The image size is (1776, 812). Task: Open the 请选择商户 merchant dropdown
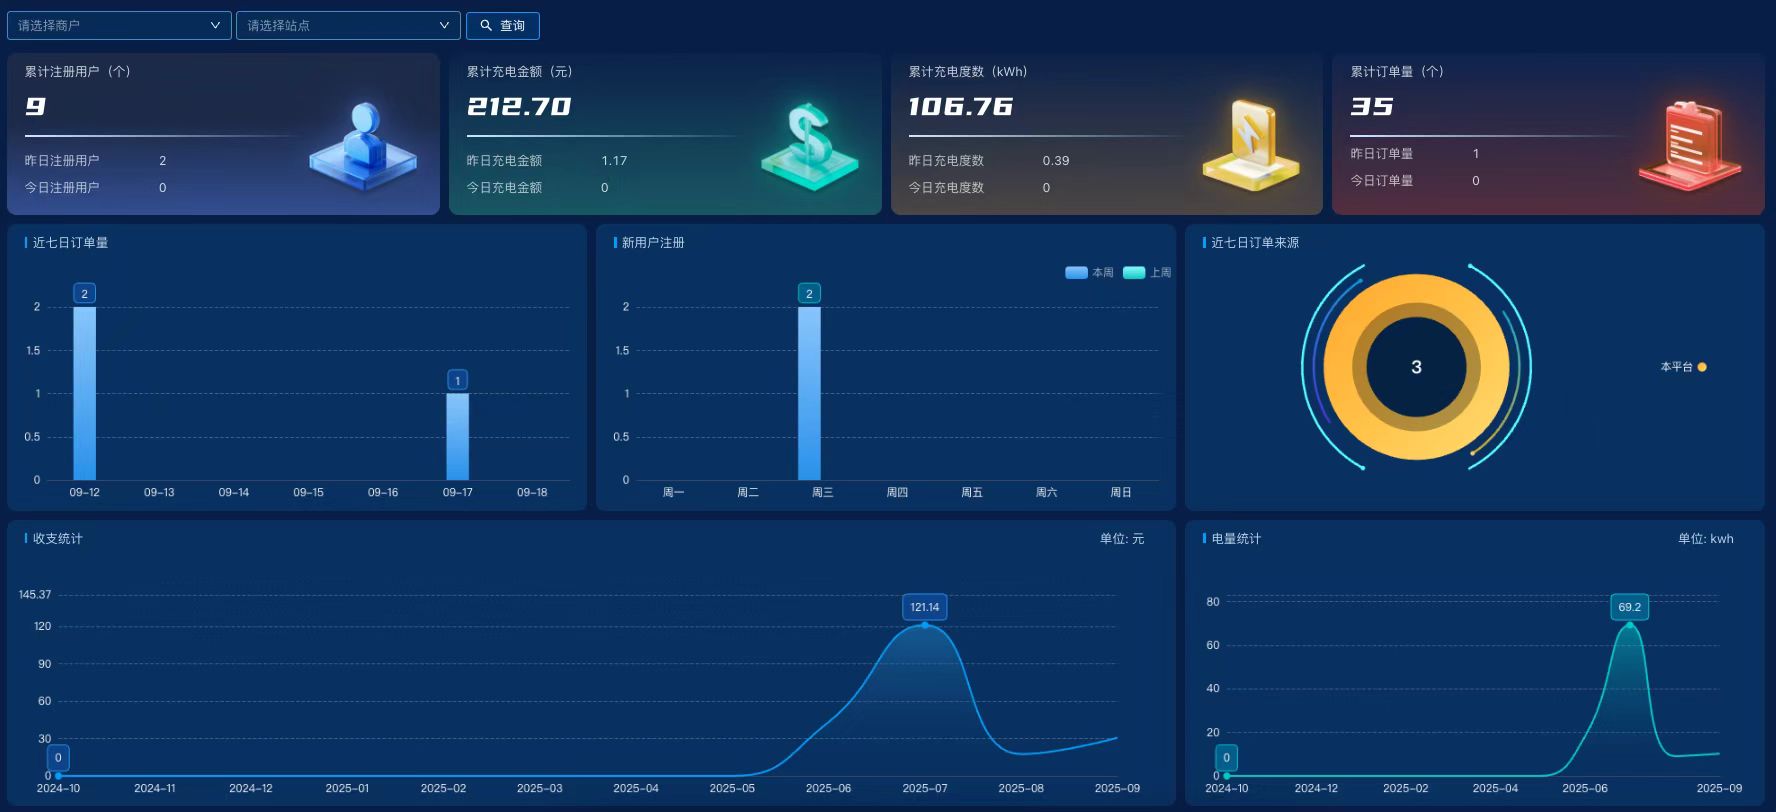click(119, 26)
